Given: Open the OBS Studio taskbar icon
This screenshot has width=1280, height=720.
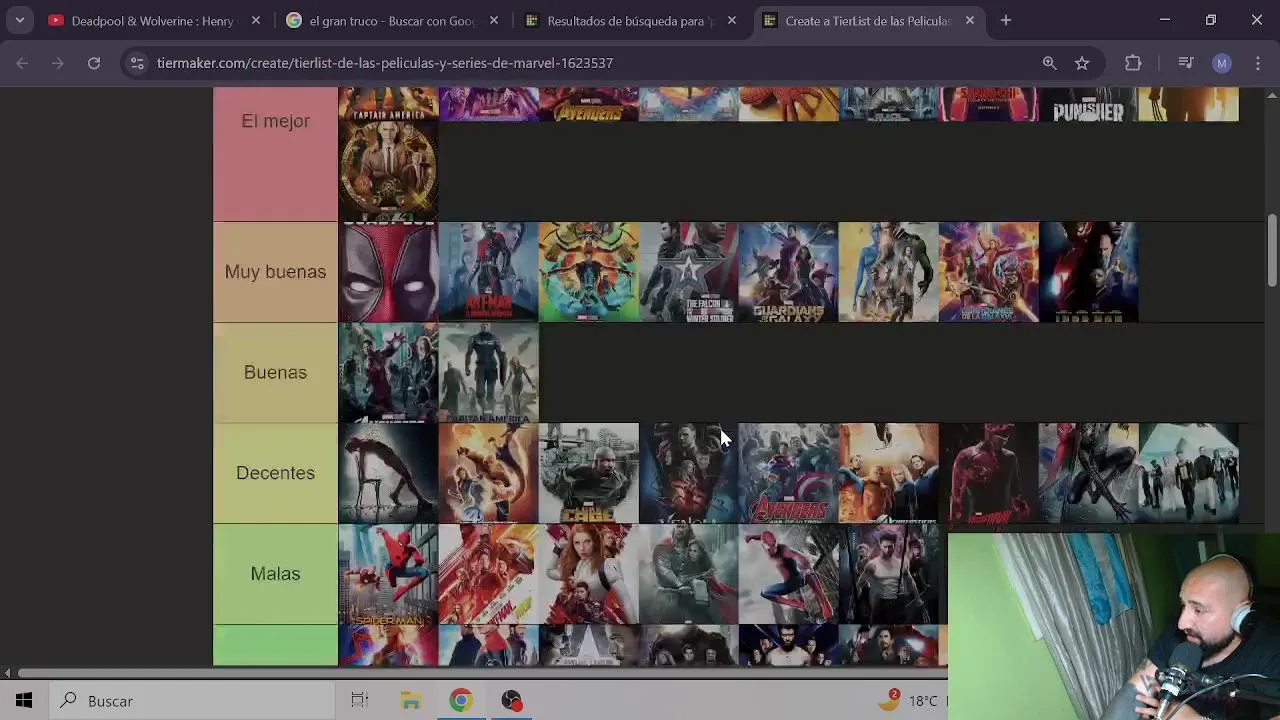Looking at the screenshot, I should [511, 701].
